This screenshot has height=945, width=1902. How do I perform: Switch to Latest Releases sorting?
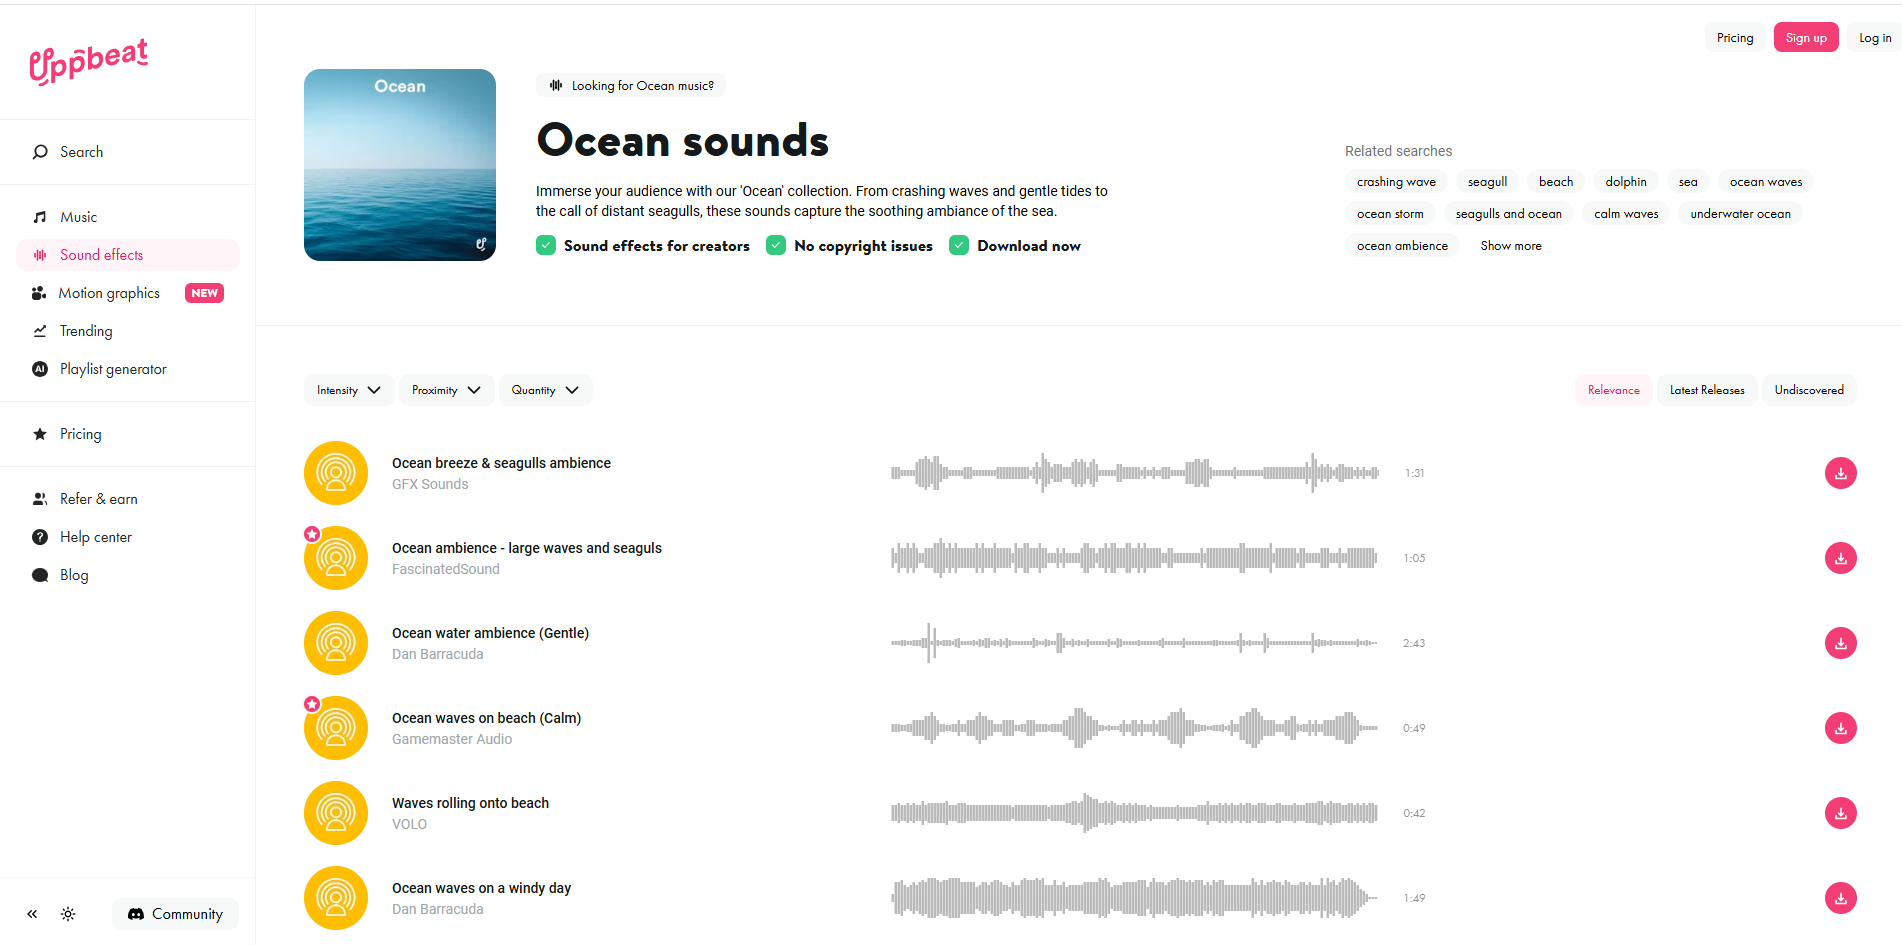click(x=1707, y=389)
